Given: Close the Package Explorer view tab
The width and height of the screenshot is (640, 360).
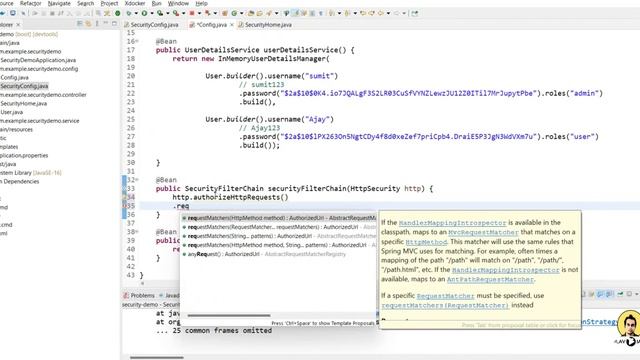Looking at the screenshot, I should pos(18,25).
